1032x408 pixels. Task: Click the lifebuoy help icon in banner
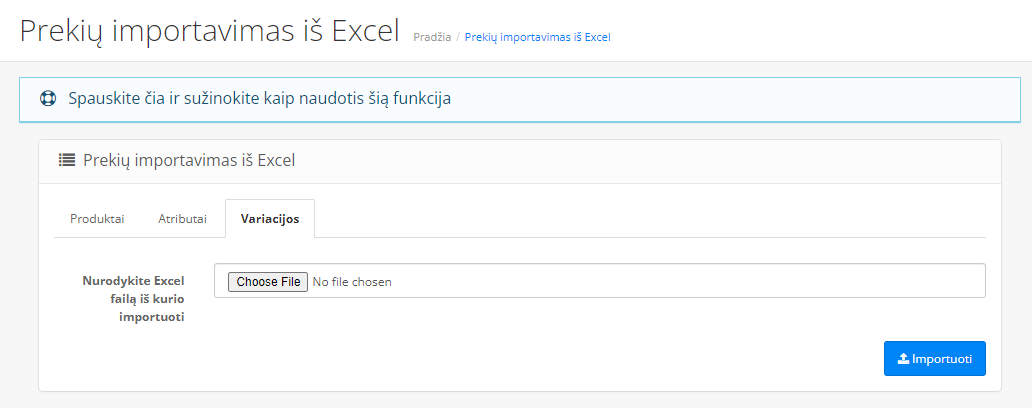tap(47, 99)
